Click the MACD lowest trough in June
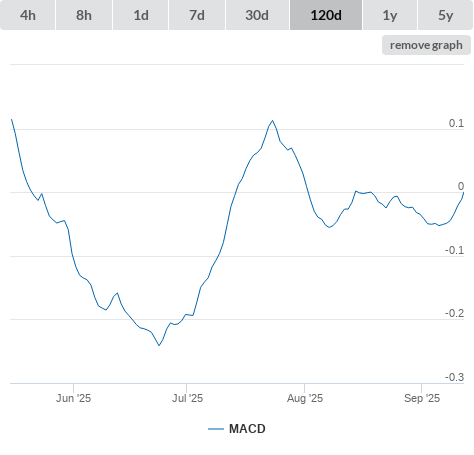The height and width of the screenshot is (455, 474). point(159,345)
